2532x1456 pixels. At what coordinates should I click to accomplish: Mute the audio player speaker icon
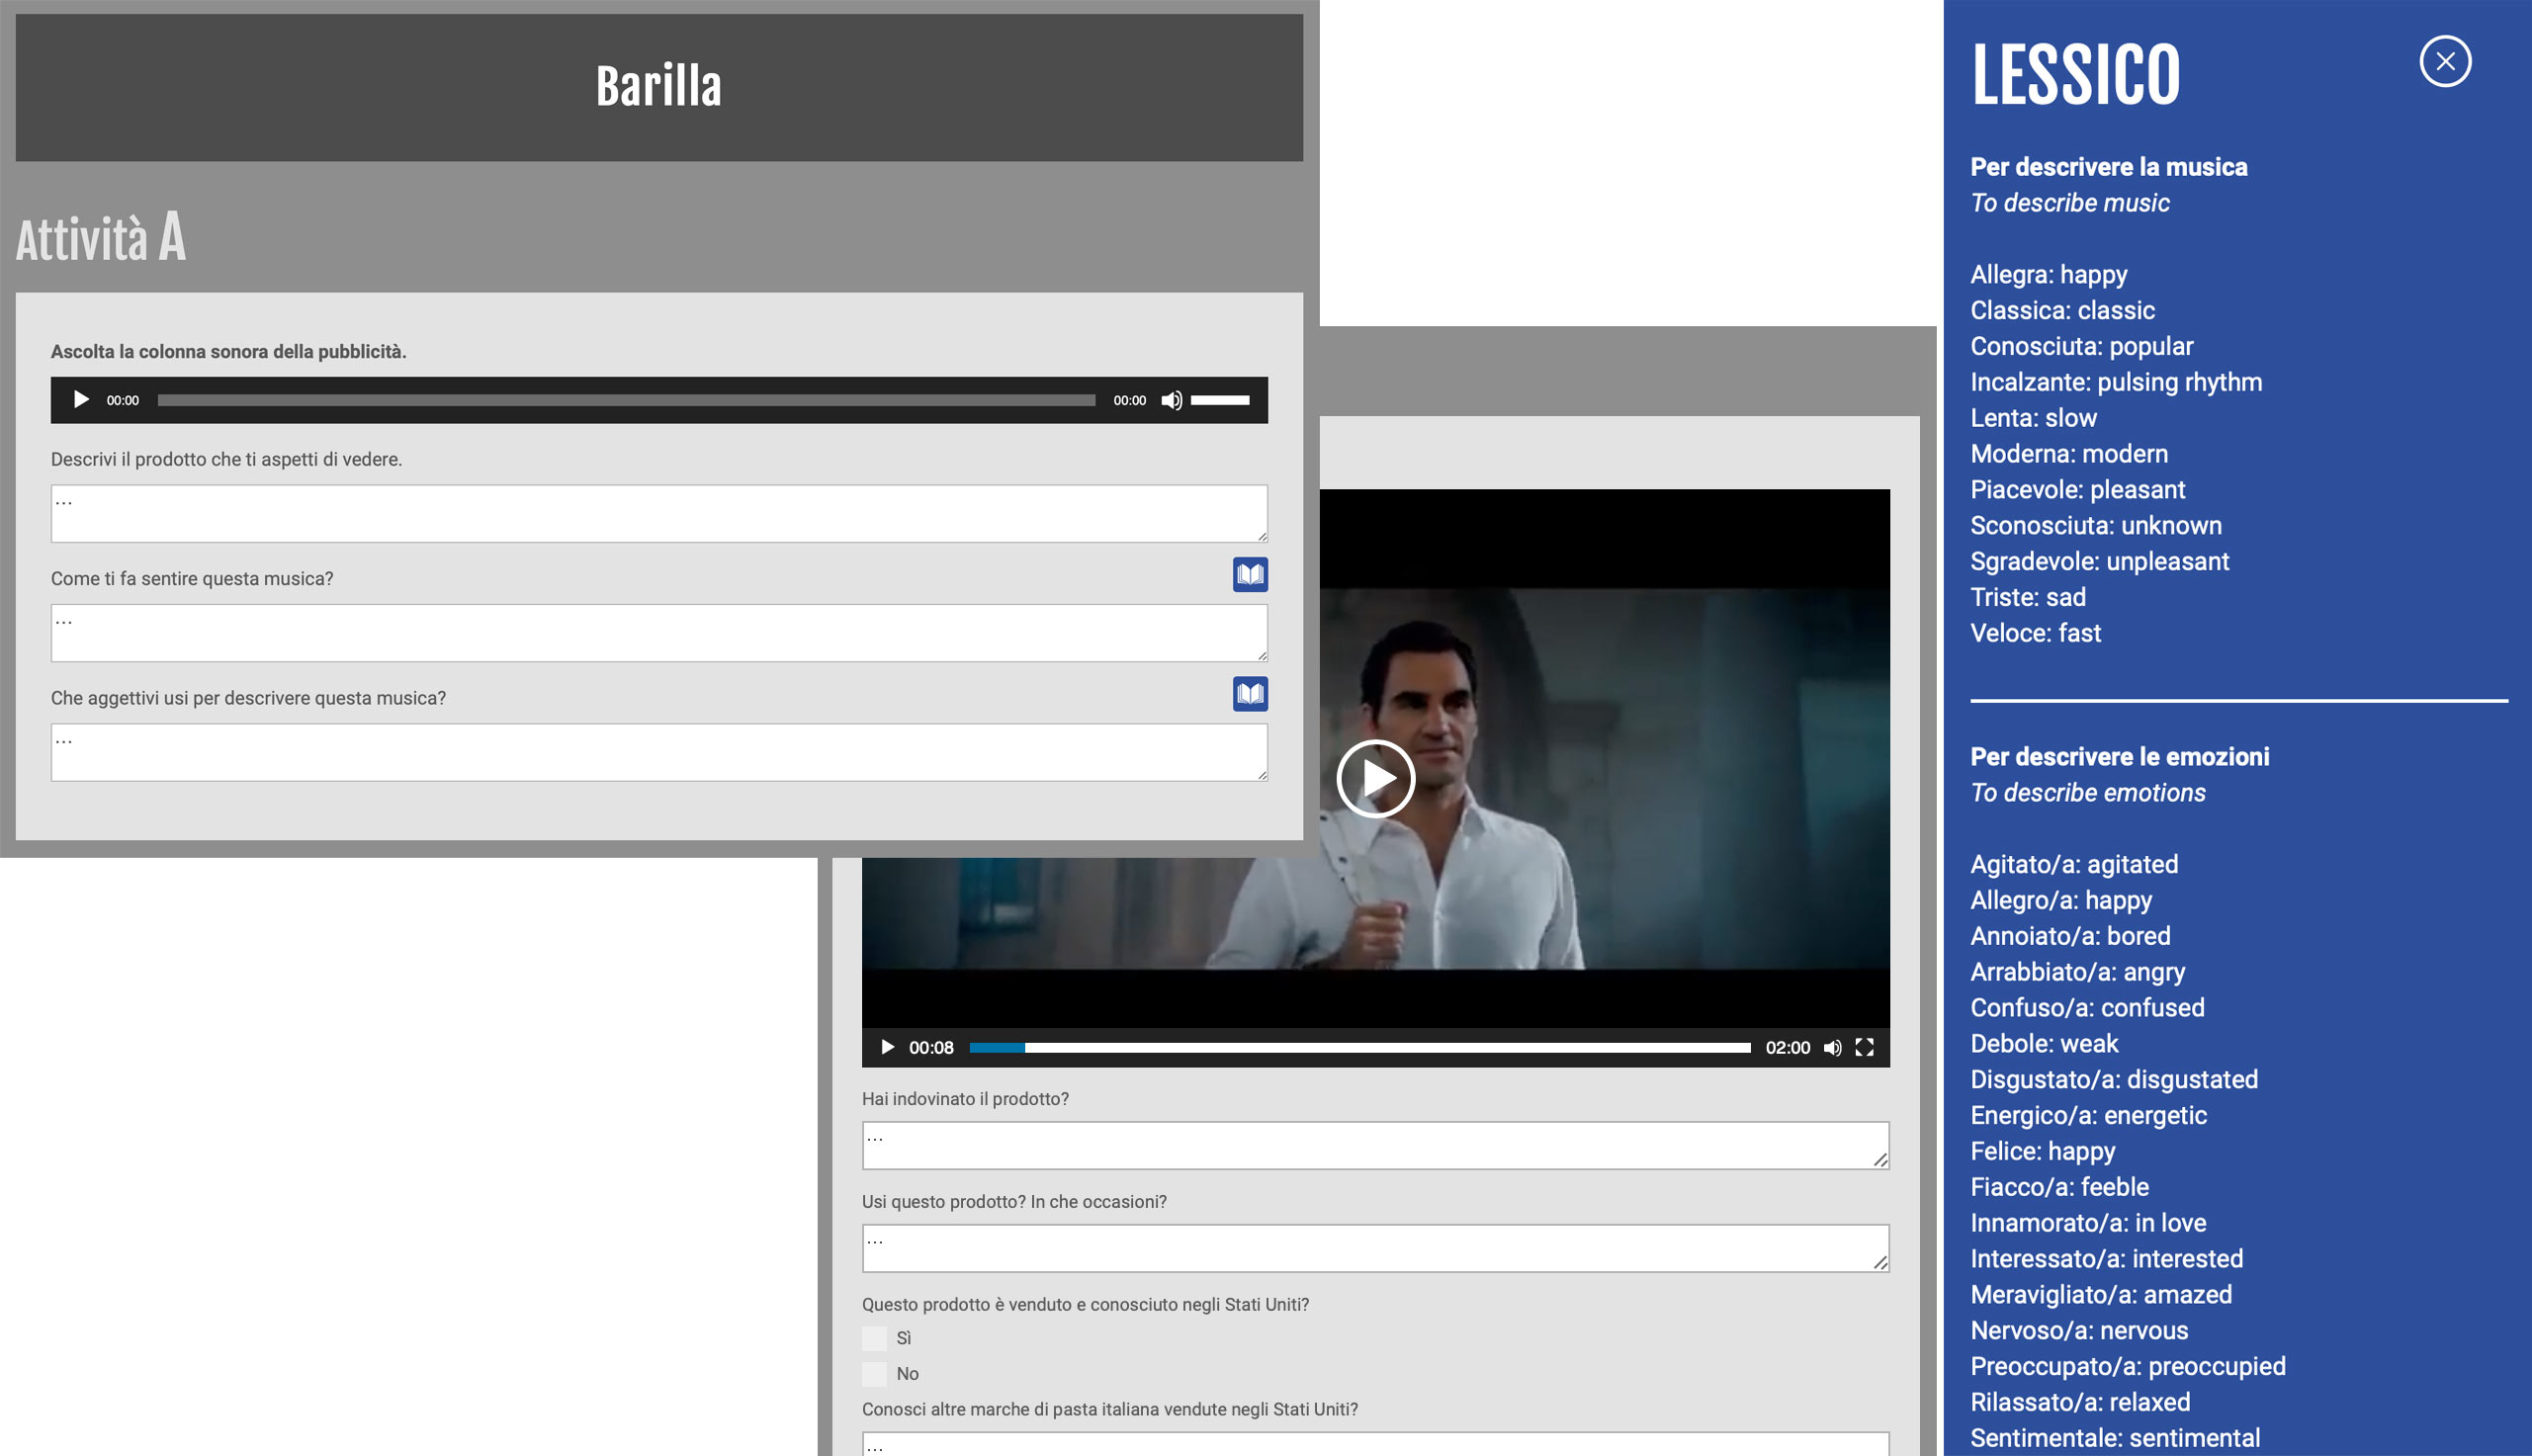pos(1171,400)
